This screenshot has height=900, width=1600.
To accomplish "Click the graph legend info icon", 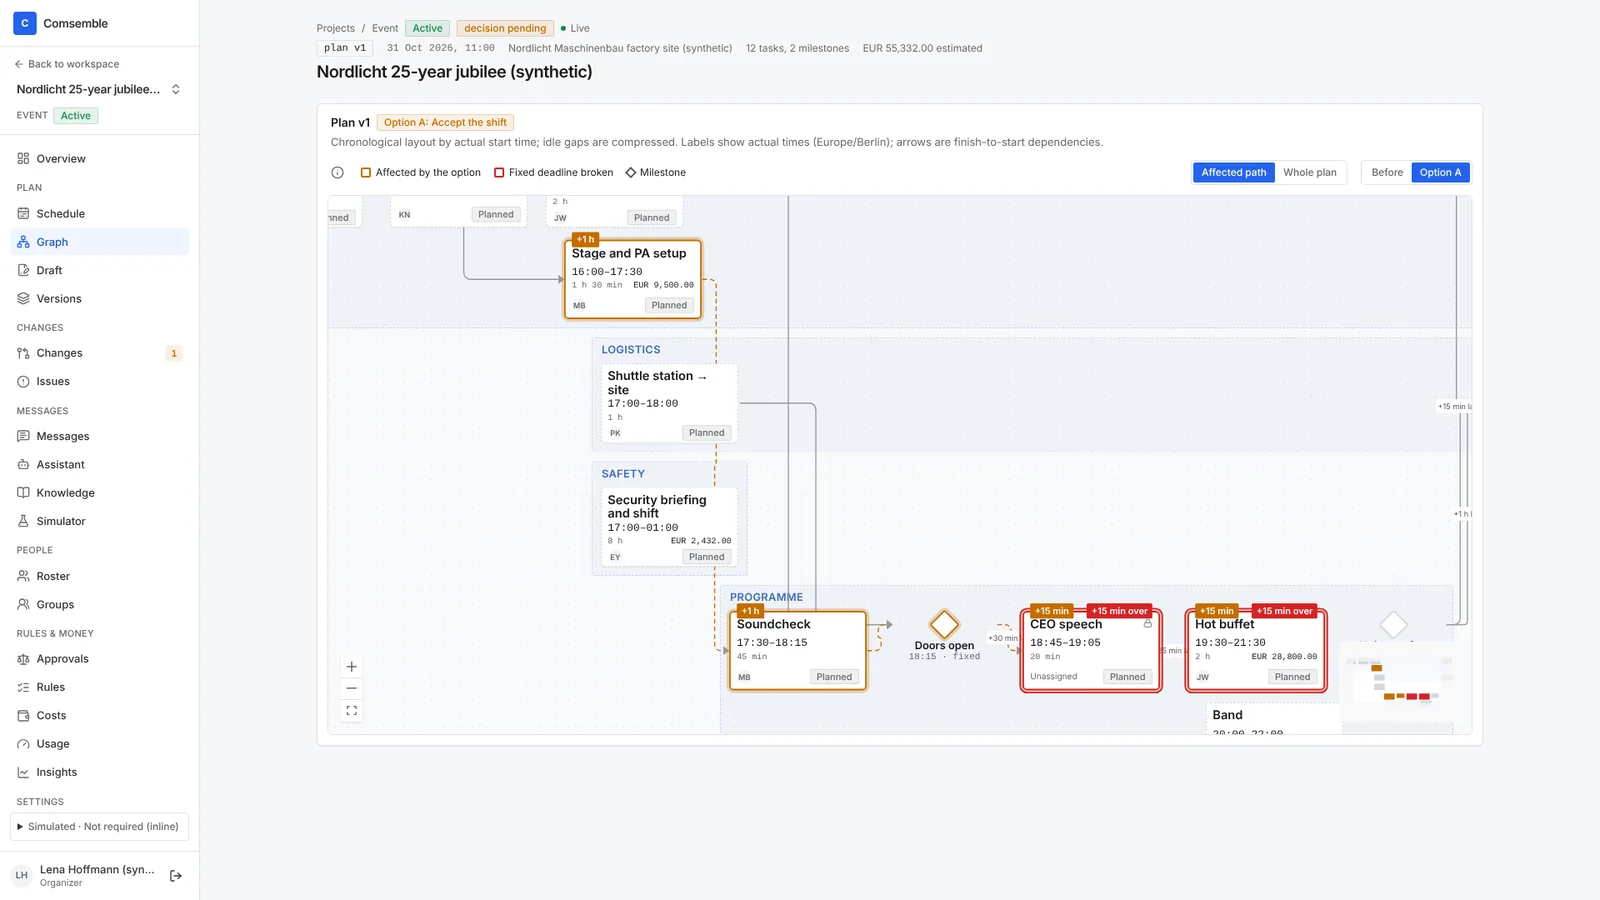I will click(338, 173).
